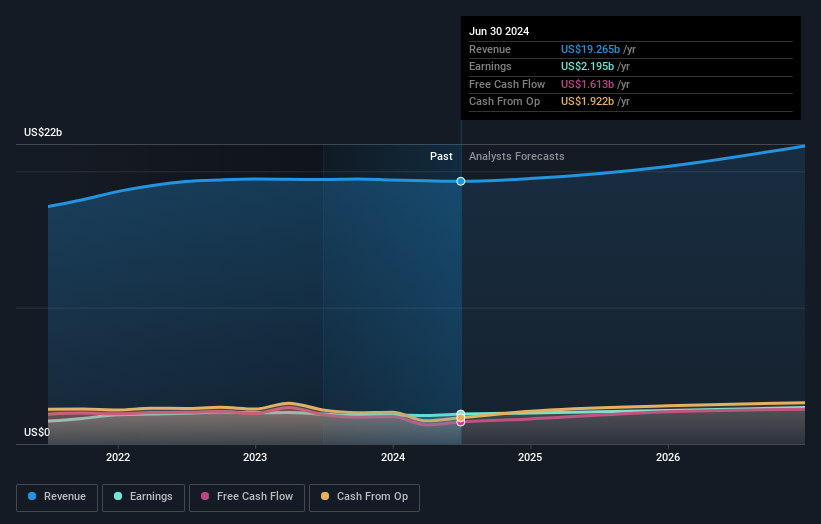Click the Analysts Forecasts label
The image size is (821, 524).
tap(516, 156)
